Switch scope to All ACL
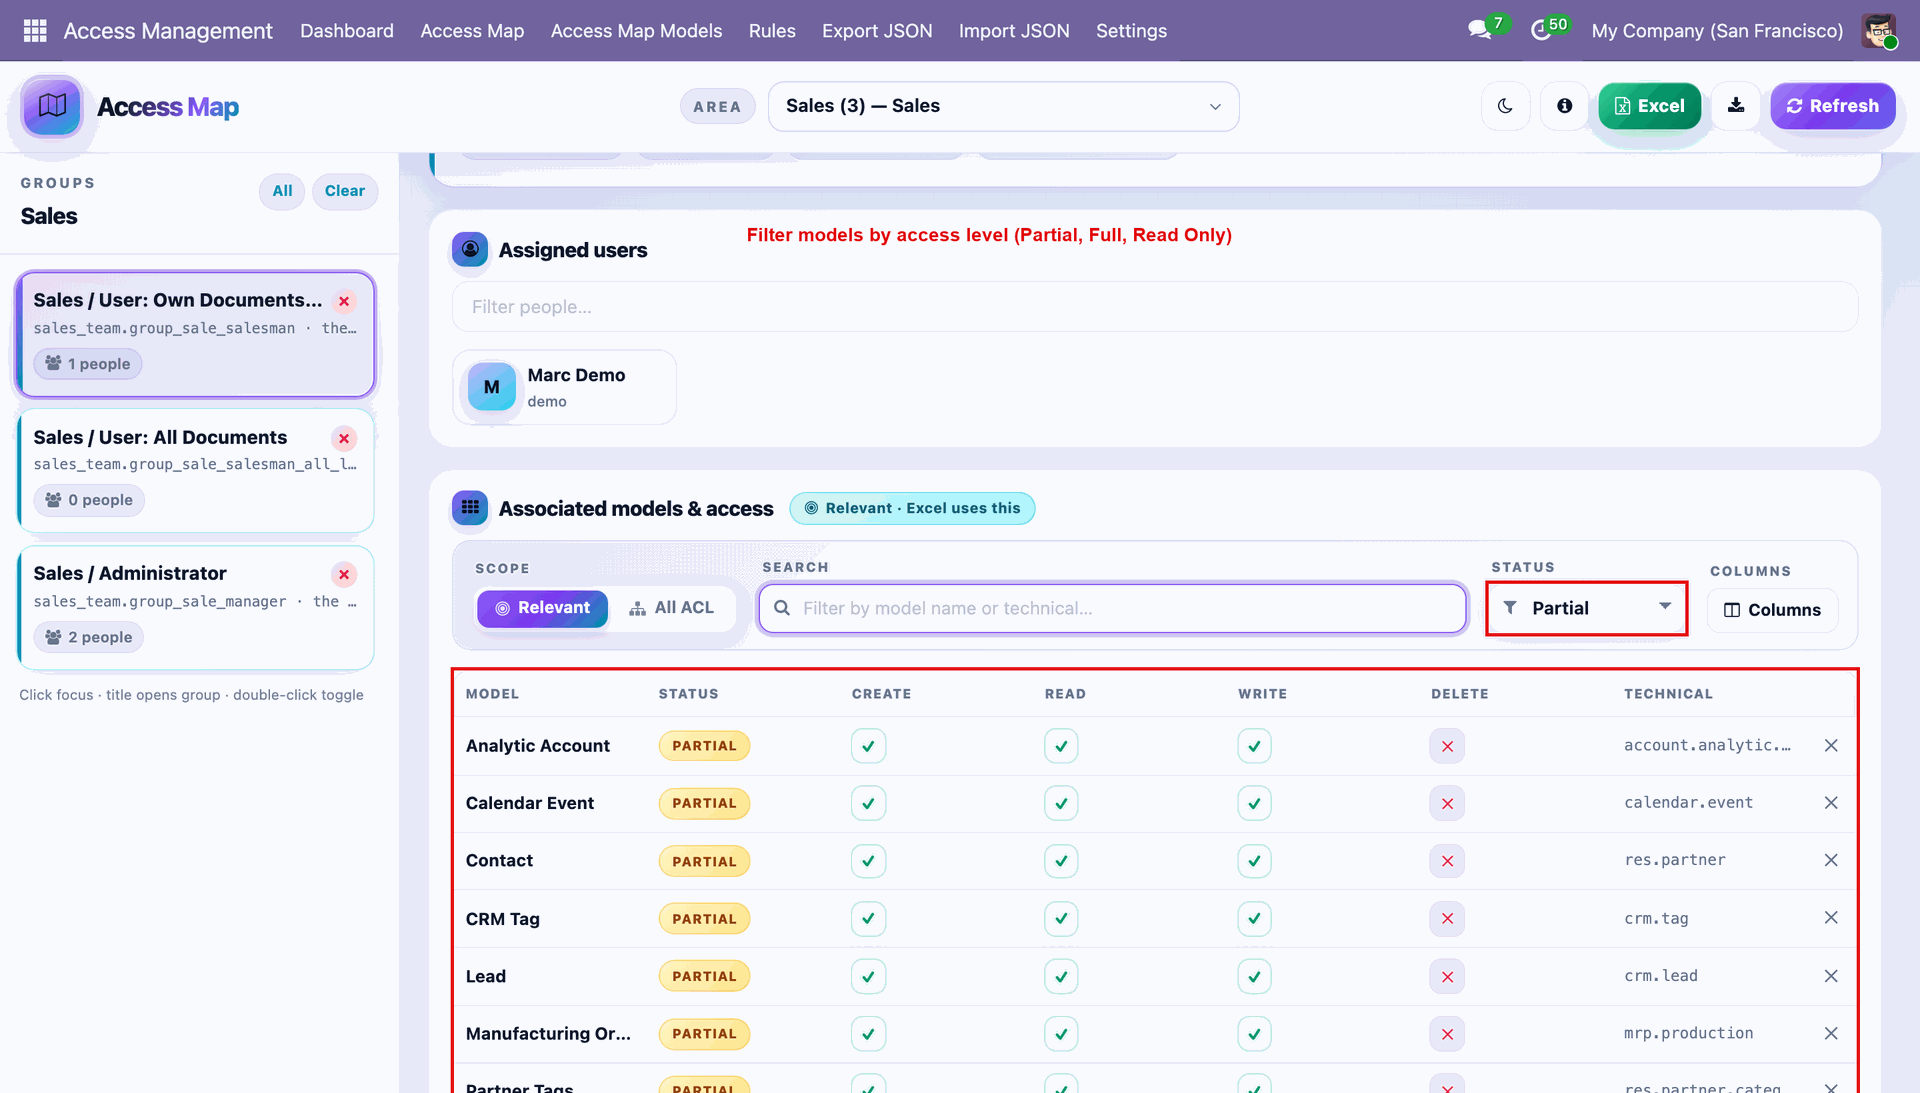 (671, 608)
